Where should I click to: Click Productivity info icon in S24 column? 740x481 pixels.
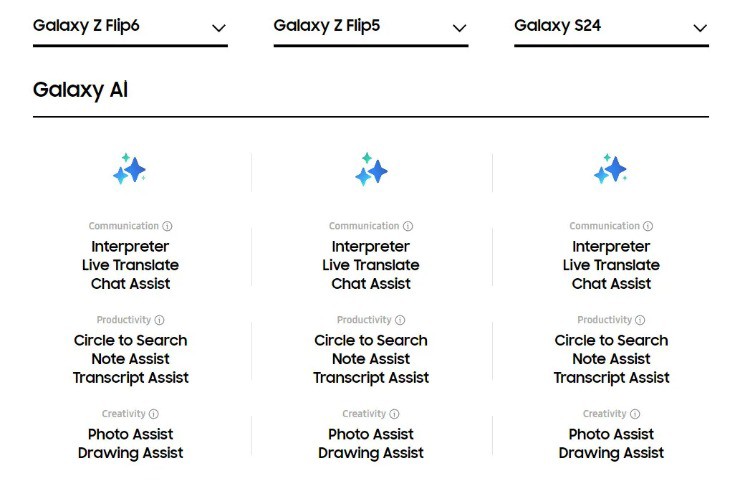[640, 320]
